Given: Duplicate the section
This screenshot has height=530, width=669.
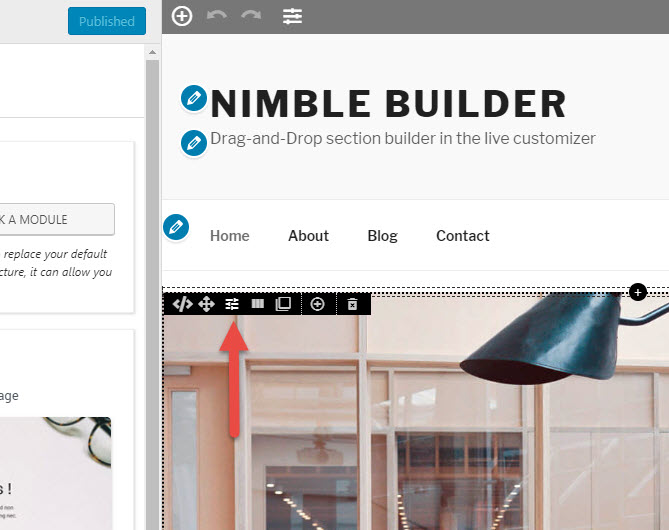Looking at the screenshot, I should pos(283,304).
